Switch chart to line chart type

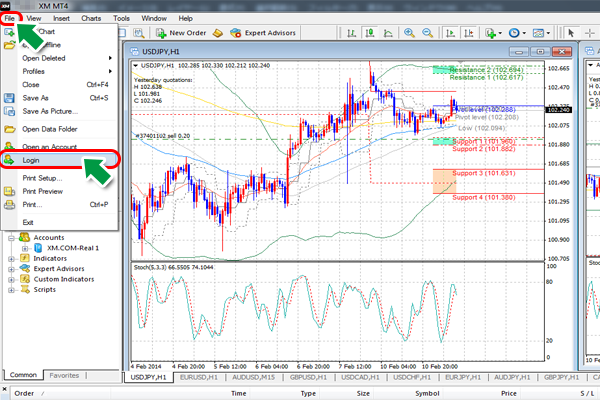click(x=388, y=33)
